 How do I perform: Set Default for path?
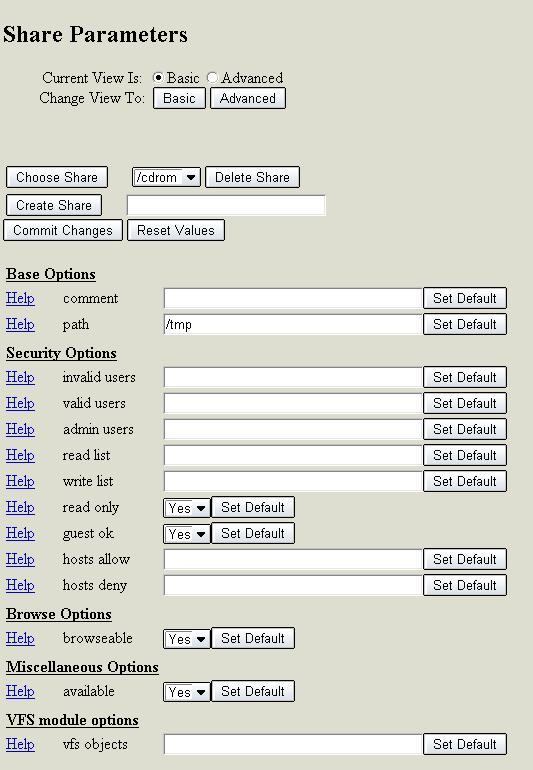[x=465, y=324]
